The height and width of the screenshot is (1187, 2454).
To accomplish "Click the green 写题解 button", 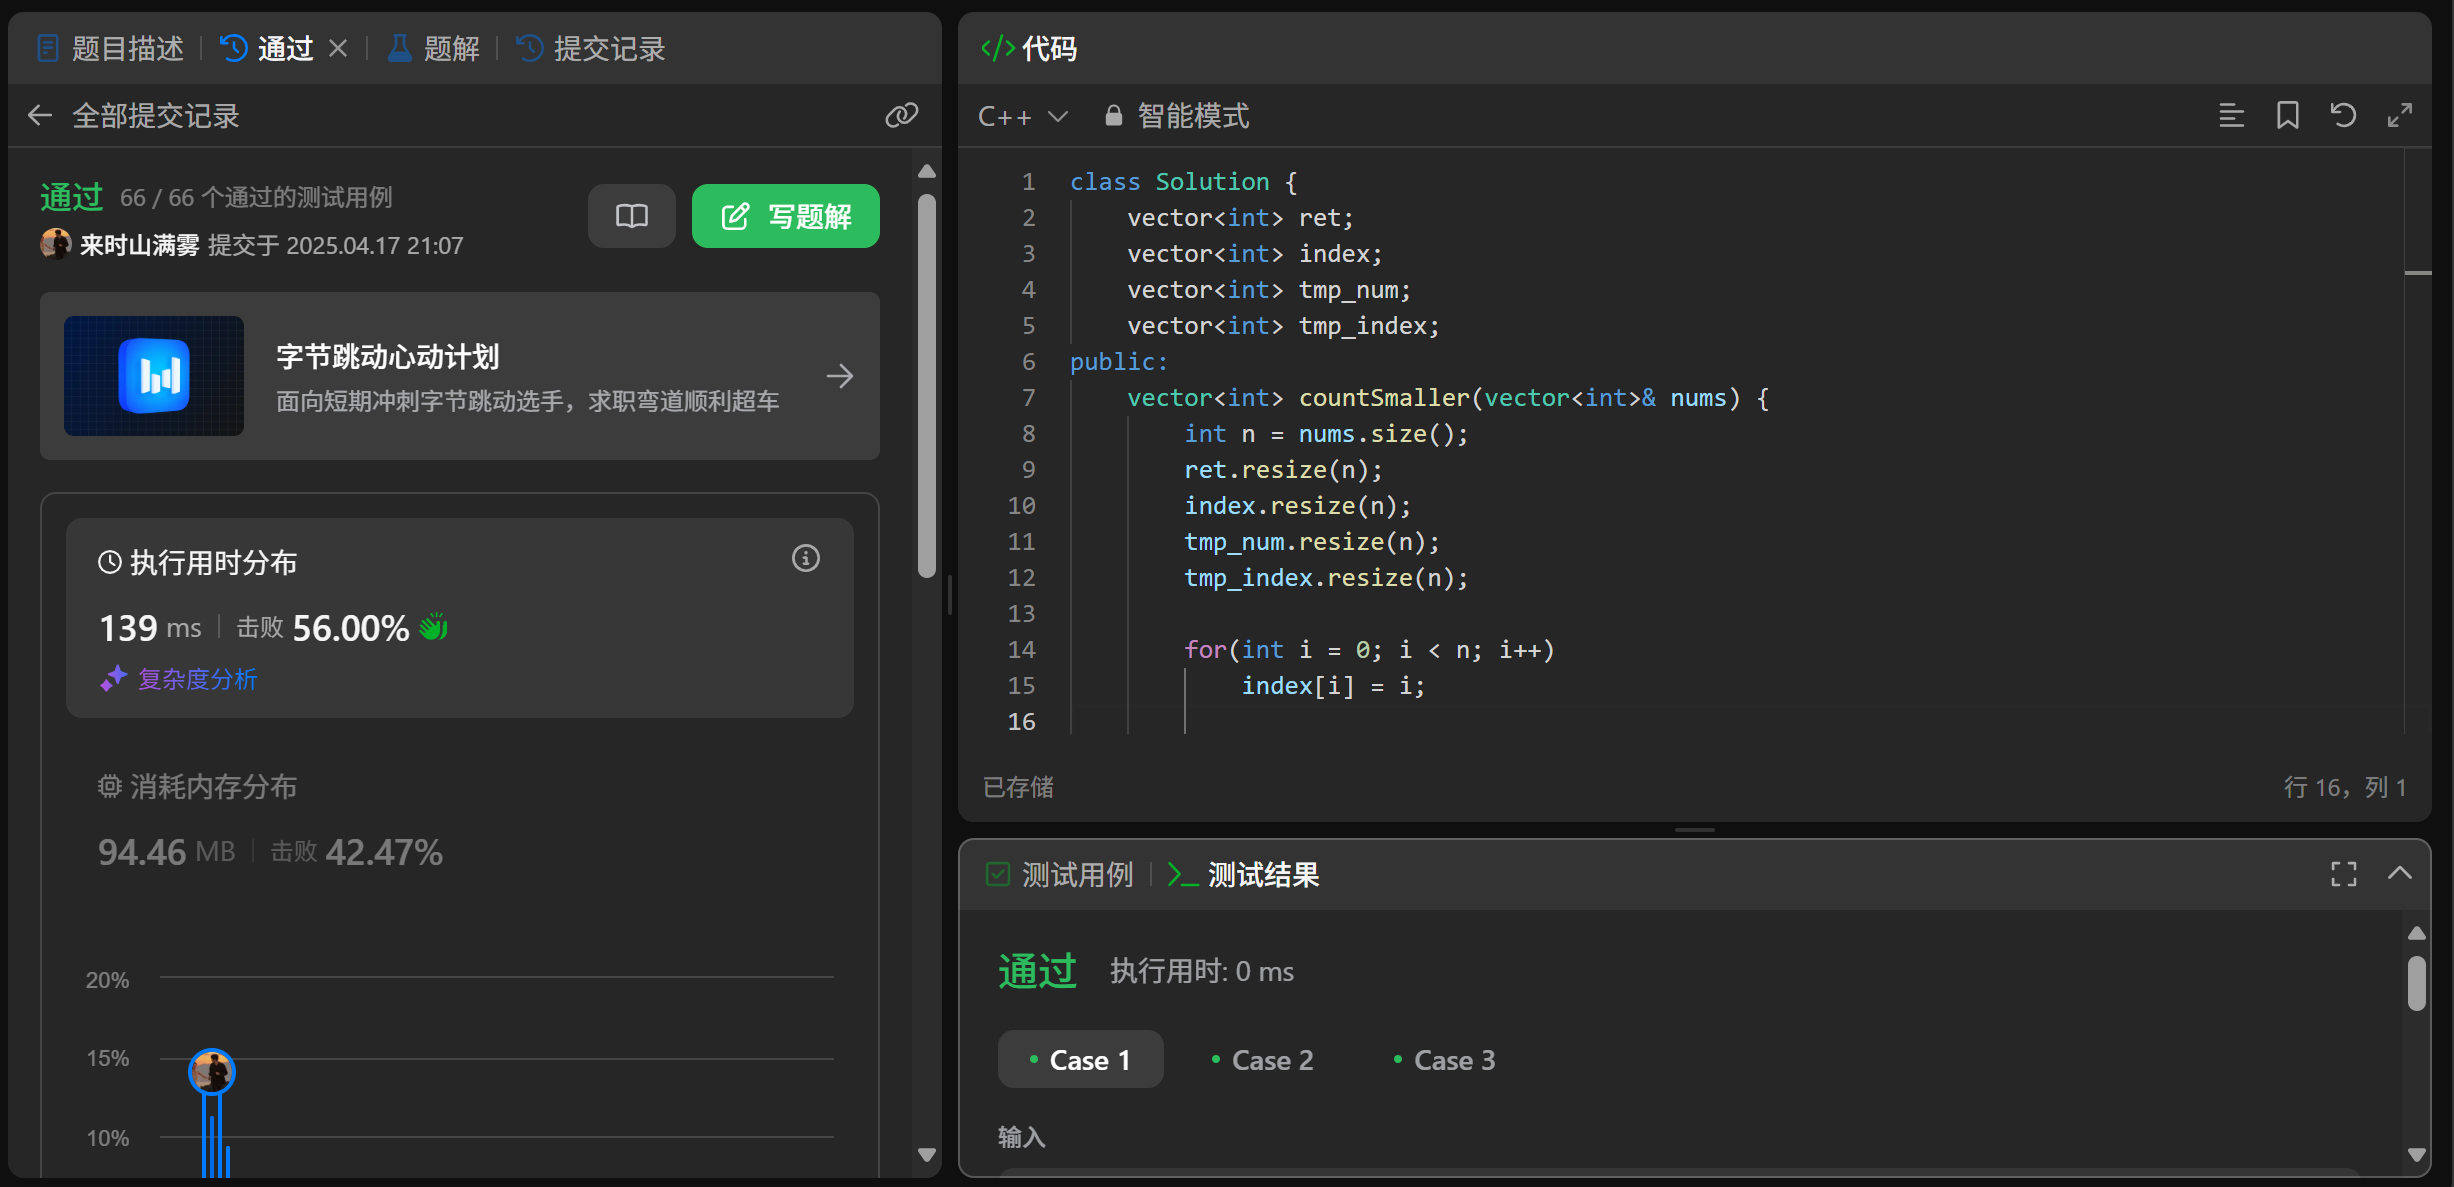I will (785, 216).
